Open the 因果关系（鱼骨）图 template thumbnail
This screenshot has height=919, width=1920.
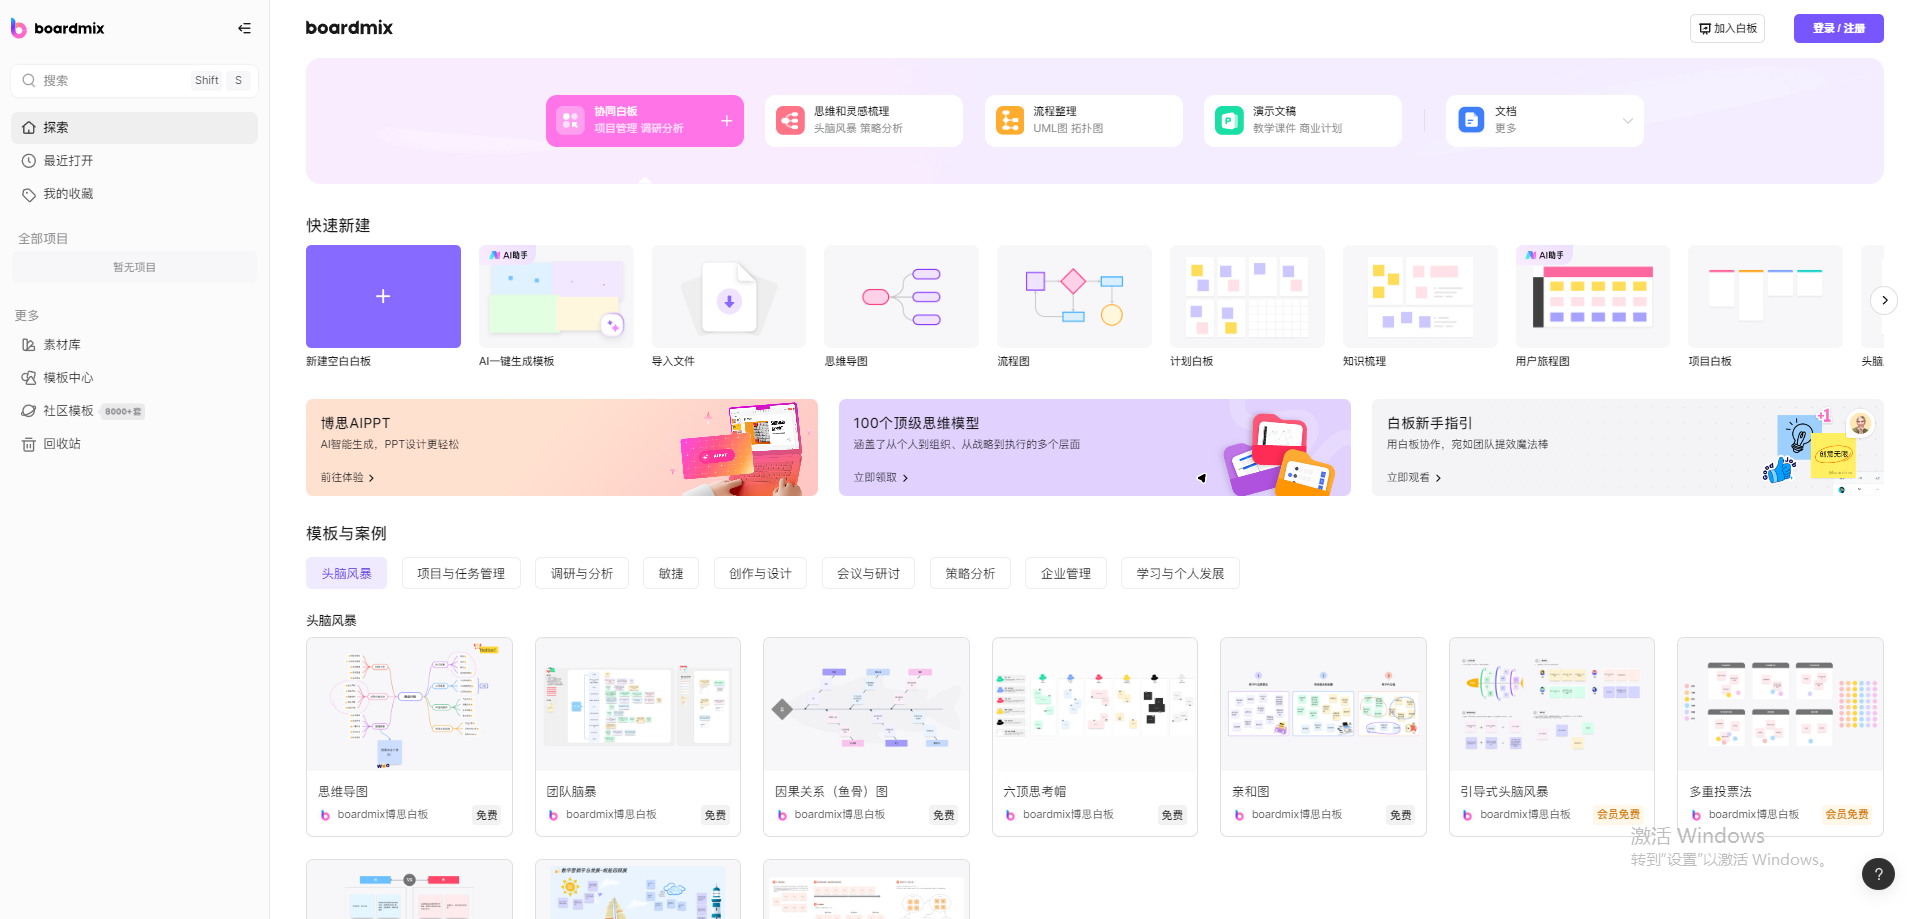pyautogui.click(x=866, y=705)
